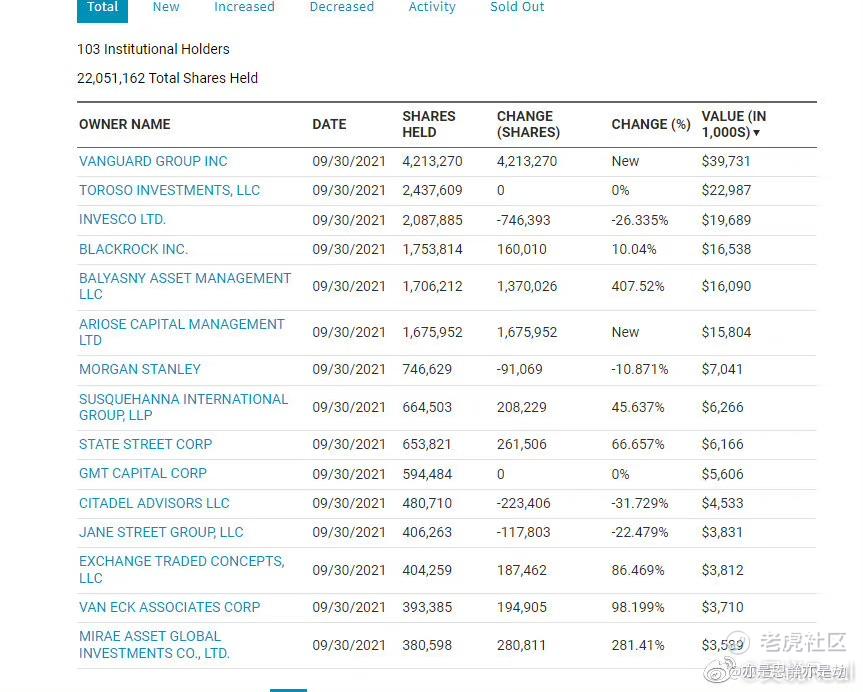Open VAN ECK ASSOCIATES CORP link
Viewport: 863px width, 692px height.
click(x=170, y=607)
